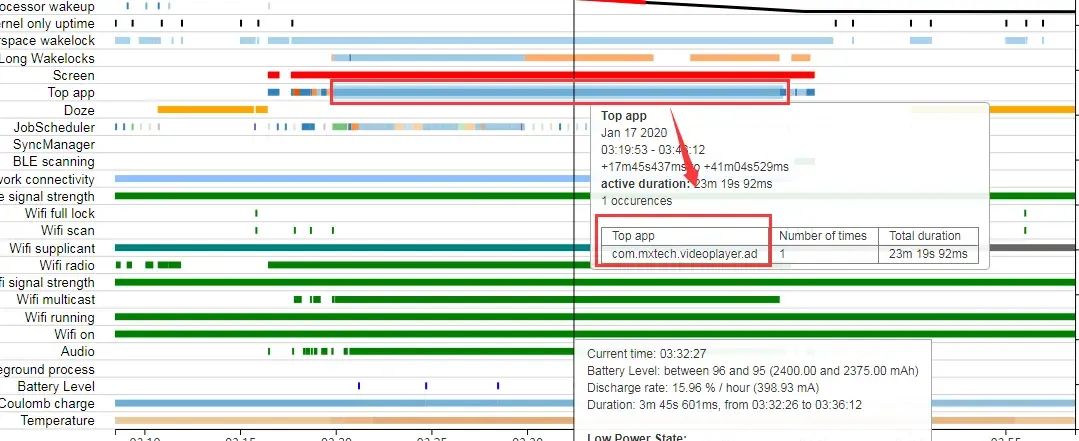Click the Temperature row label
The height and width of the screenshot is (441, 1079).
(x=58, y=421)
